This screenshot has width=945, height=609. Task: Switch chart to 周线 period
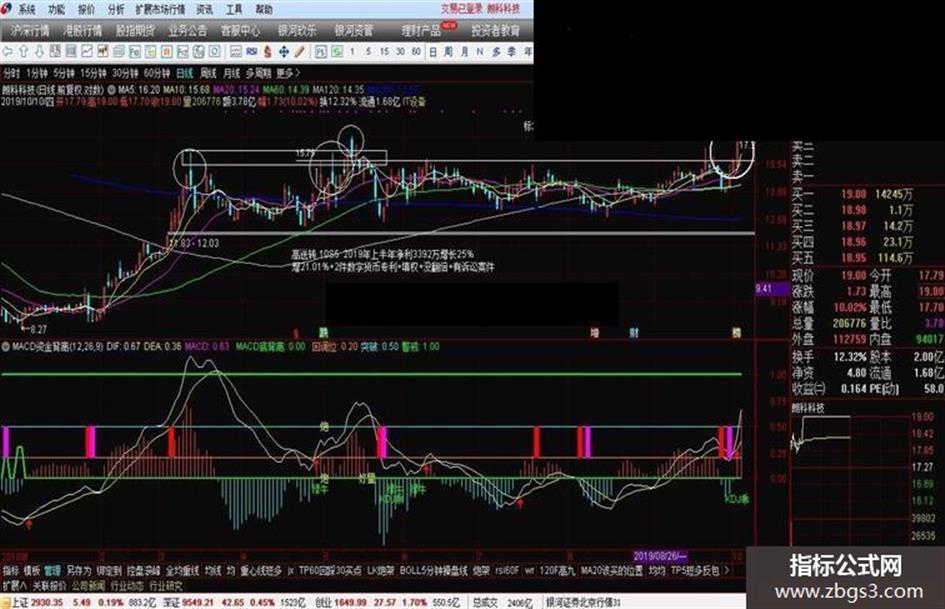point(208,73)
